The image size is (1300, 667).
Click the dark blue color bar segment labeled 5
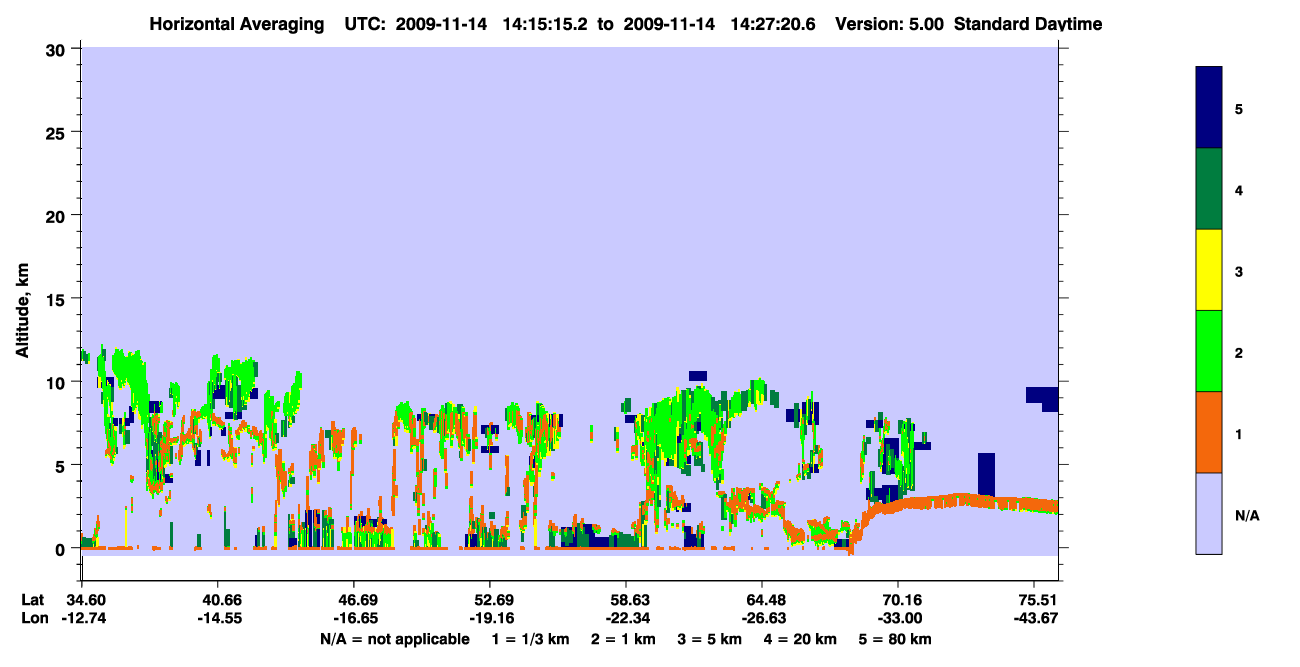1209,107
